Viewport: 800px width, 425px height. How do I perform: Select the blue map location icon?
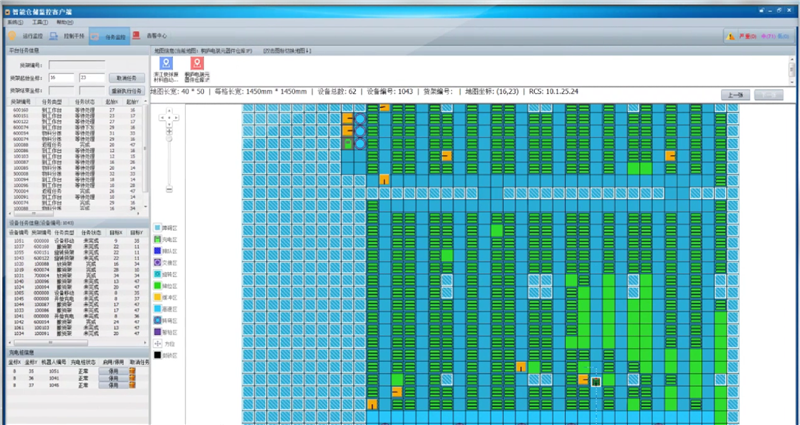pos(167,63)
